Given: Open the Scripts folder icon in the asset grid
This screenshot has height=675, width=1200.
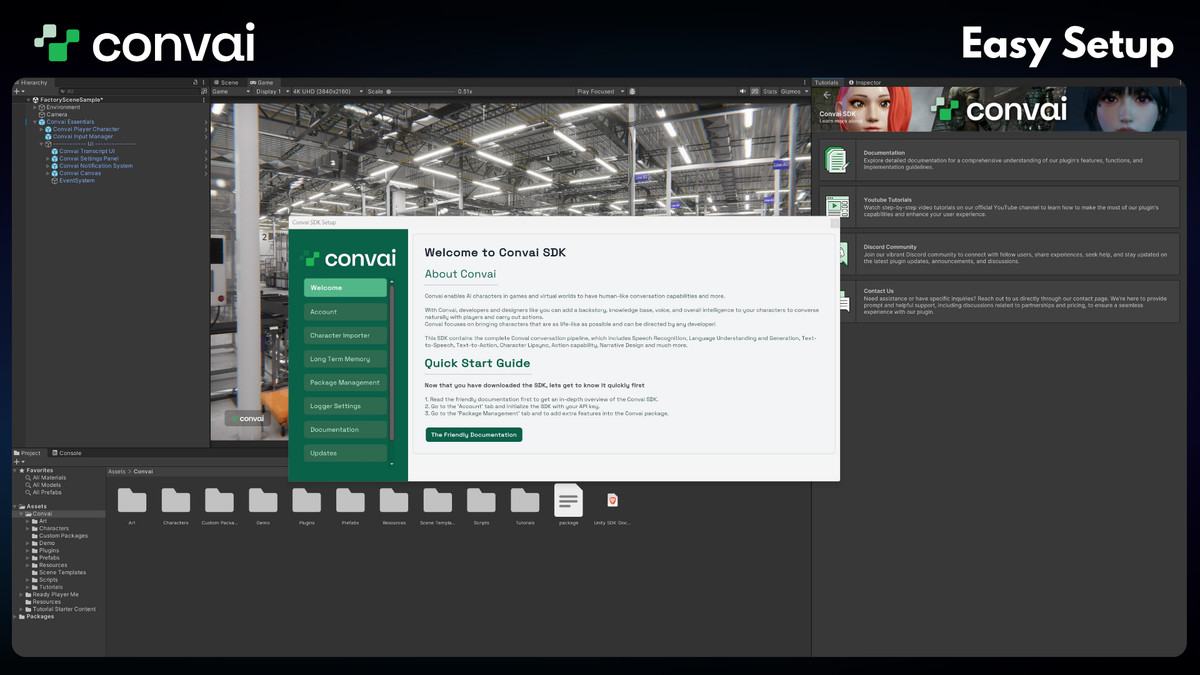Looking at the screenshot, I should pos(481,500).
